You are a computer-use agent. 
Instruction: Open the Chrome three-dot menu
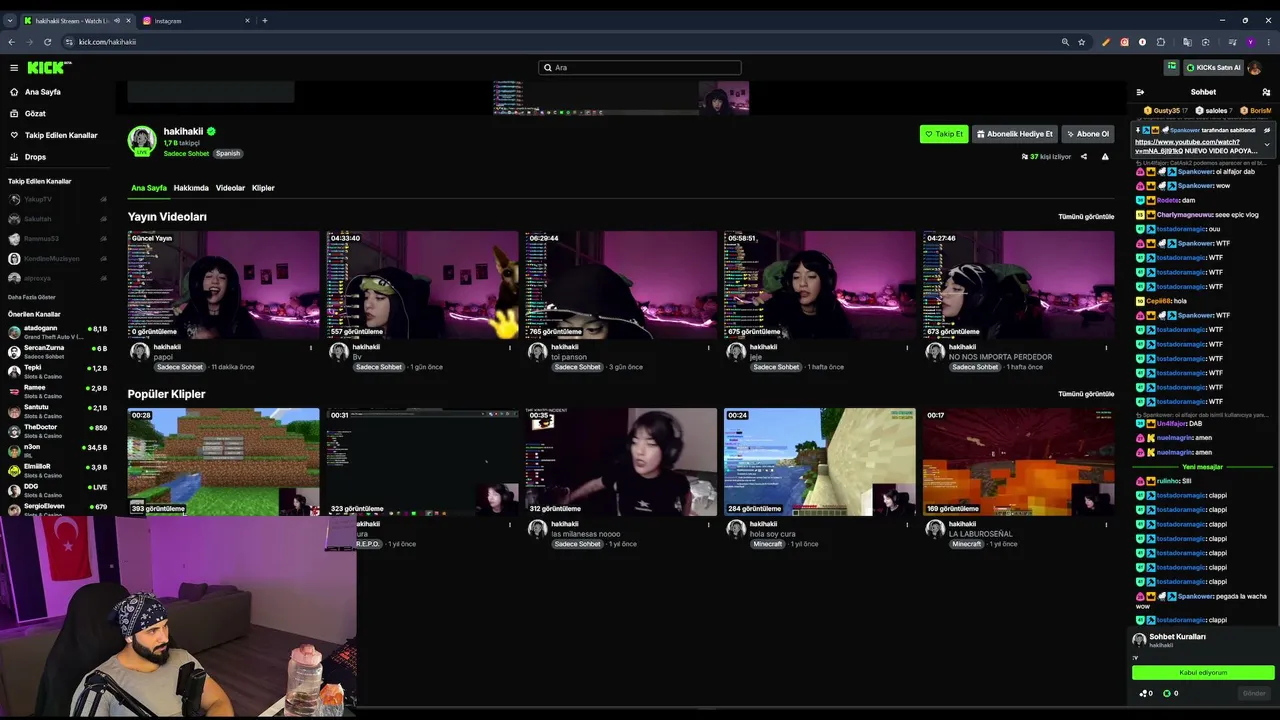click(x=1268, y=42)
